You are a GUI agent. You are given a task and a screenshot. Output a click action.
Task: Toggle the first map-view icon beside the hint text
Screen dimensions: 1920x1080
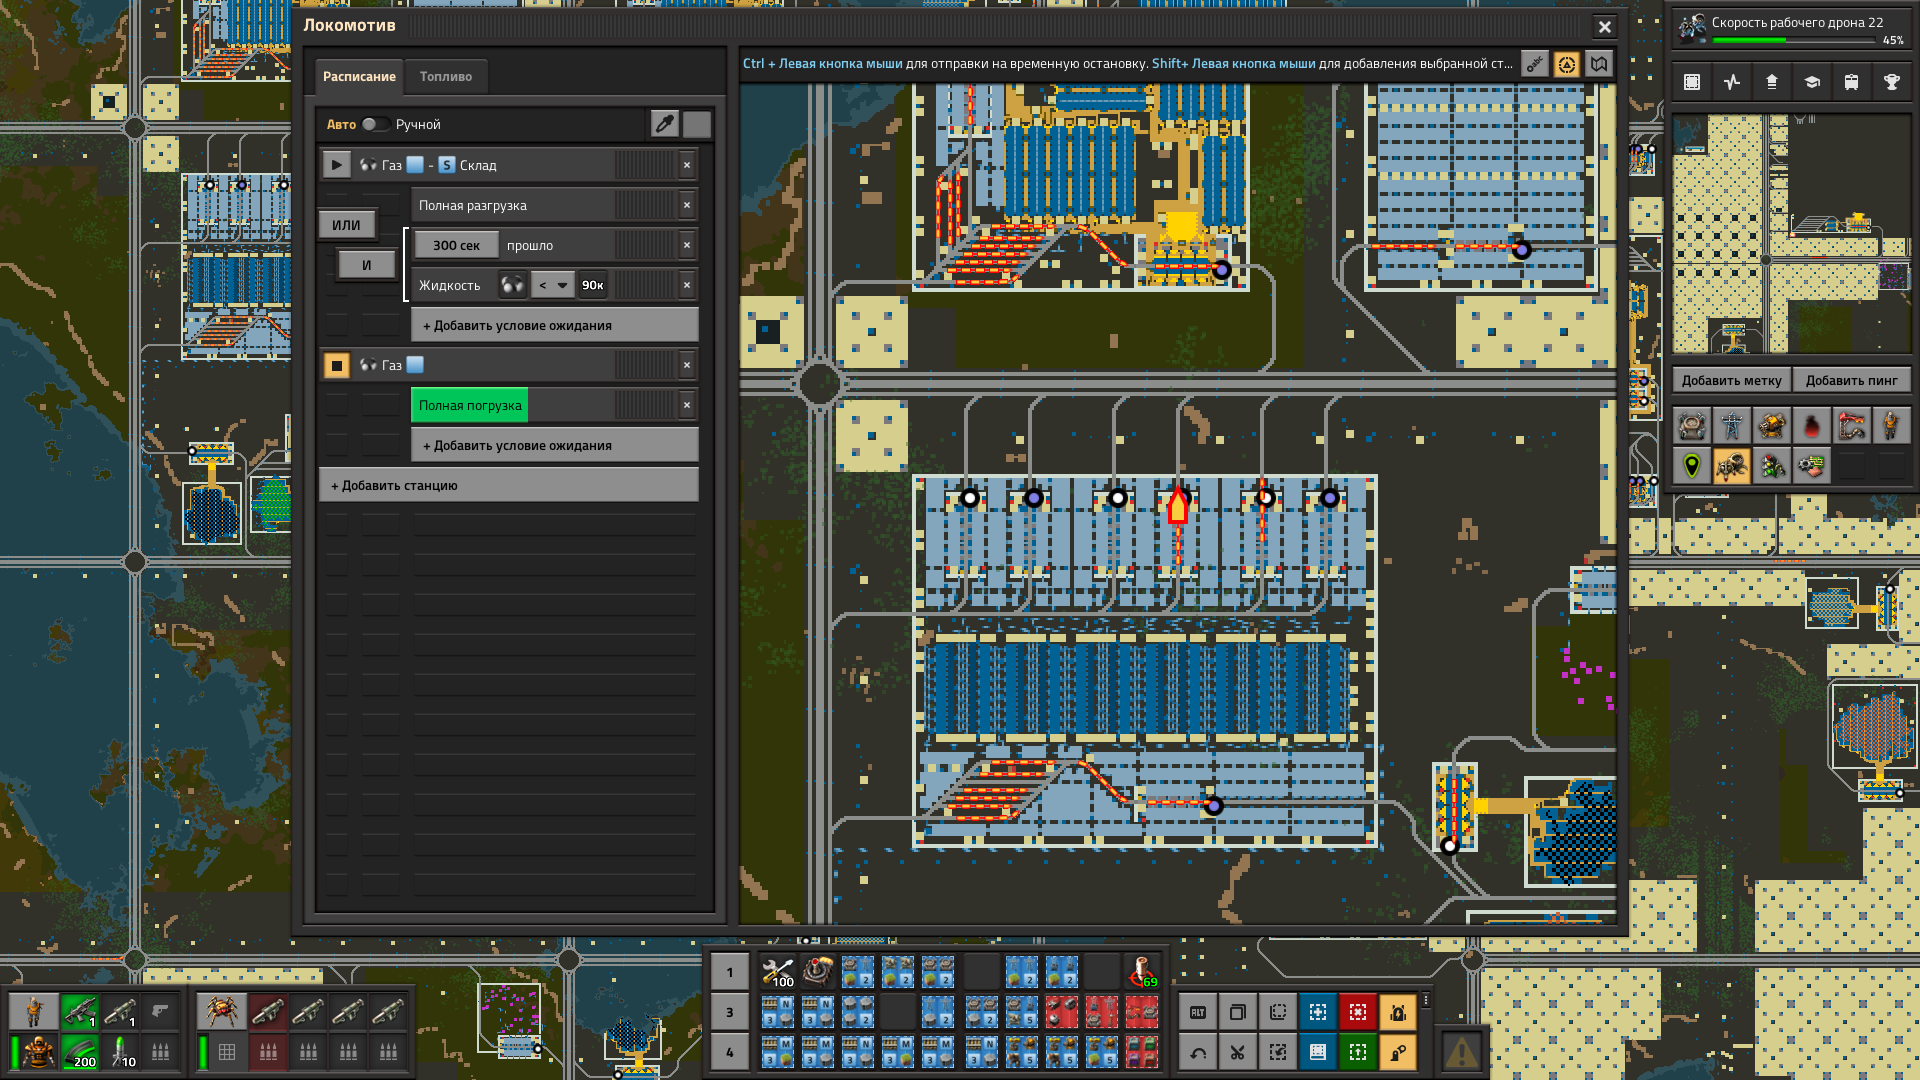1535,64
